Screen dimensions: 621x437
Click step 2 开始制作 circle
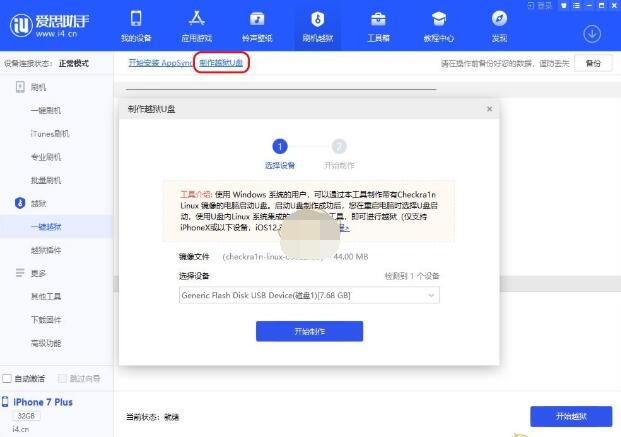pyautogui.click(x=339, y=147)
